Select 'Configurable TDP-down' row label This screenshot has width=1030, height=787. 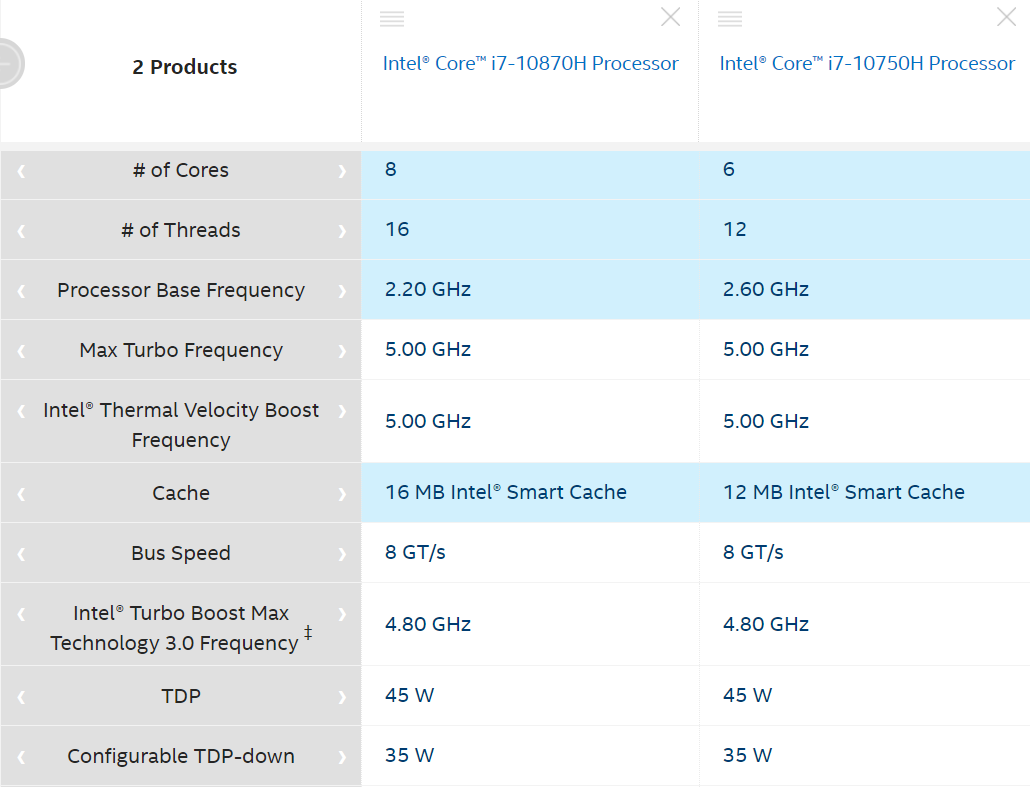(x=181, y=756)
